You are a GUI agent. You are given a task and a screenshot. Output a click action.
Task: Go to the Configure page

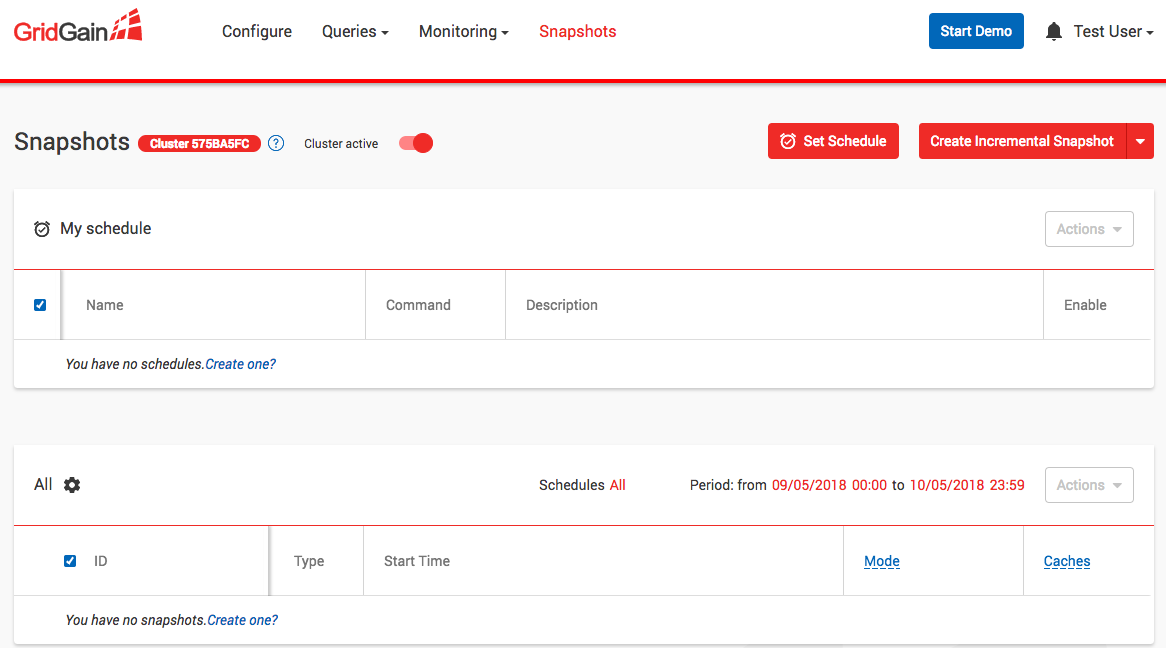click(x=257, y=32)
